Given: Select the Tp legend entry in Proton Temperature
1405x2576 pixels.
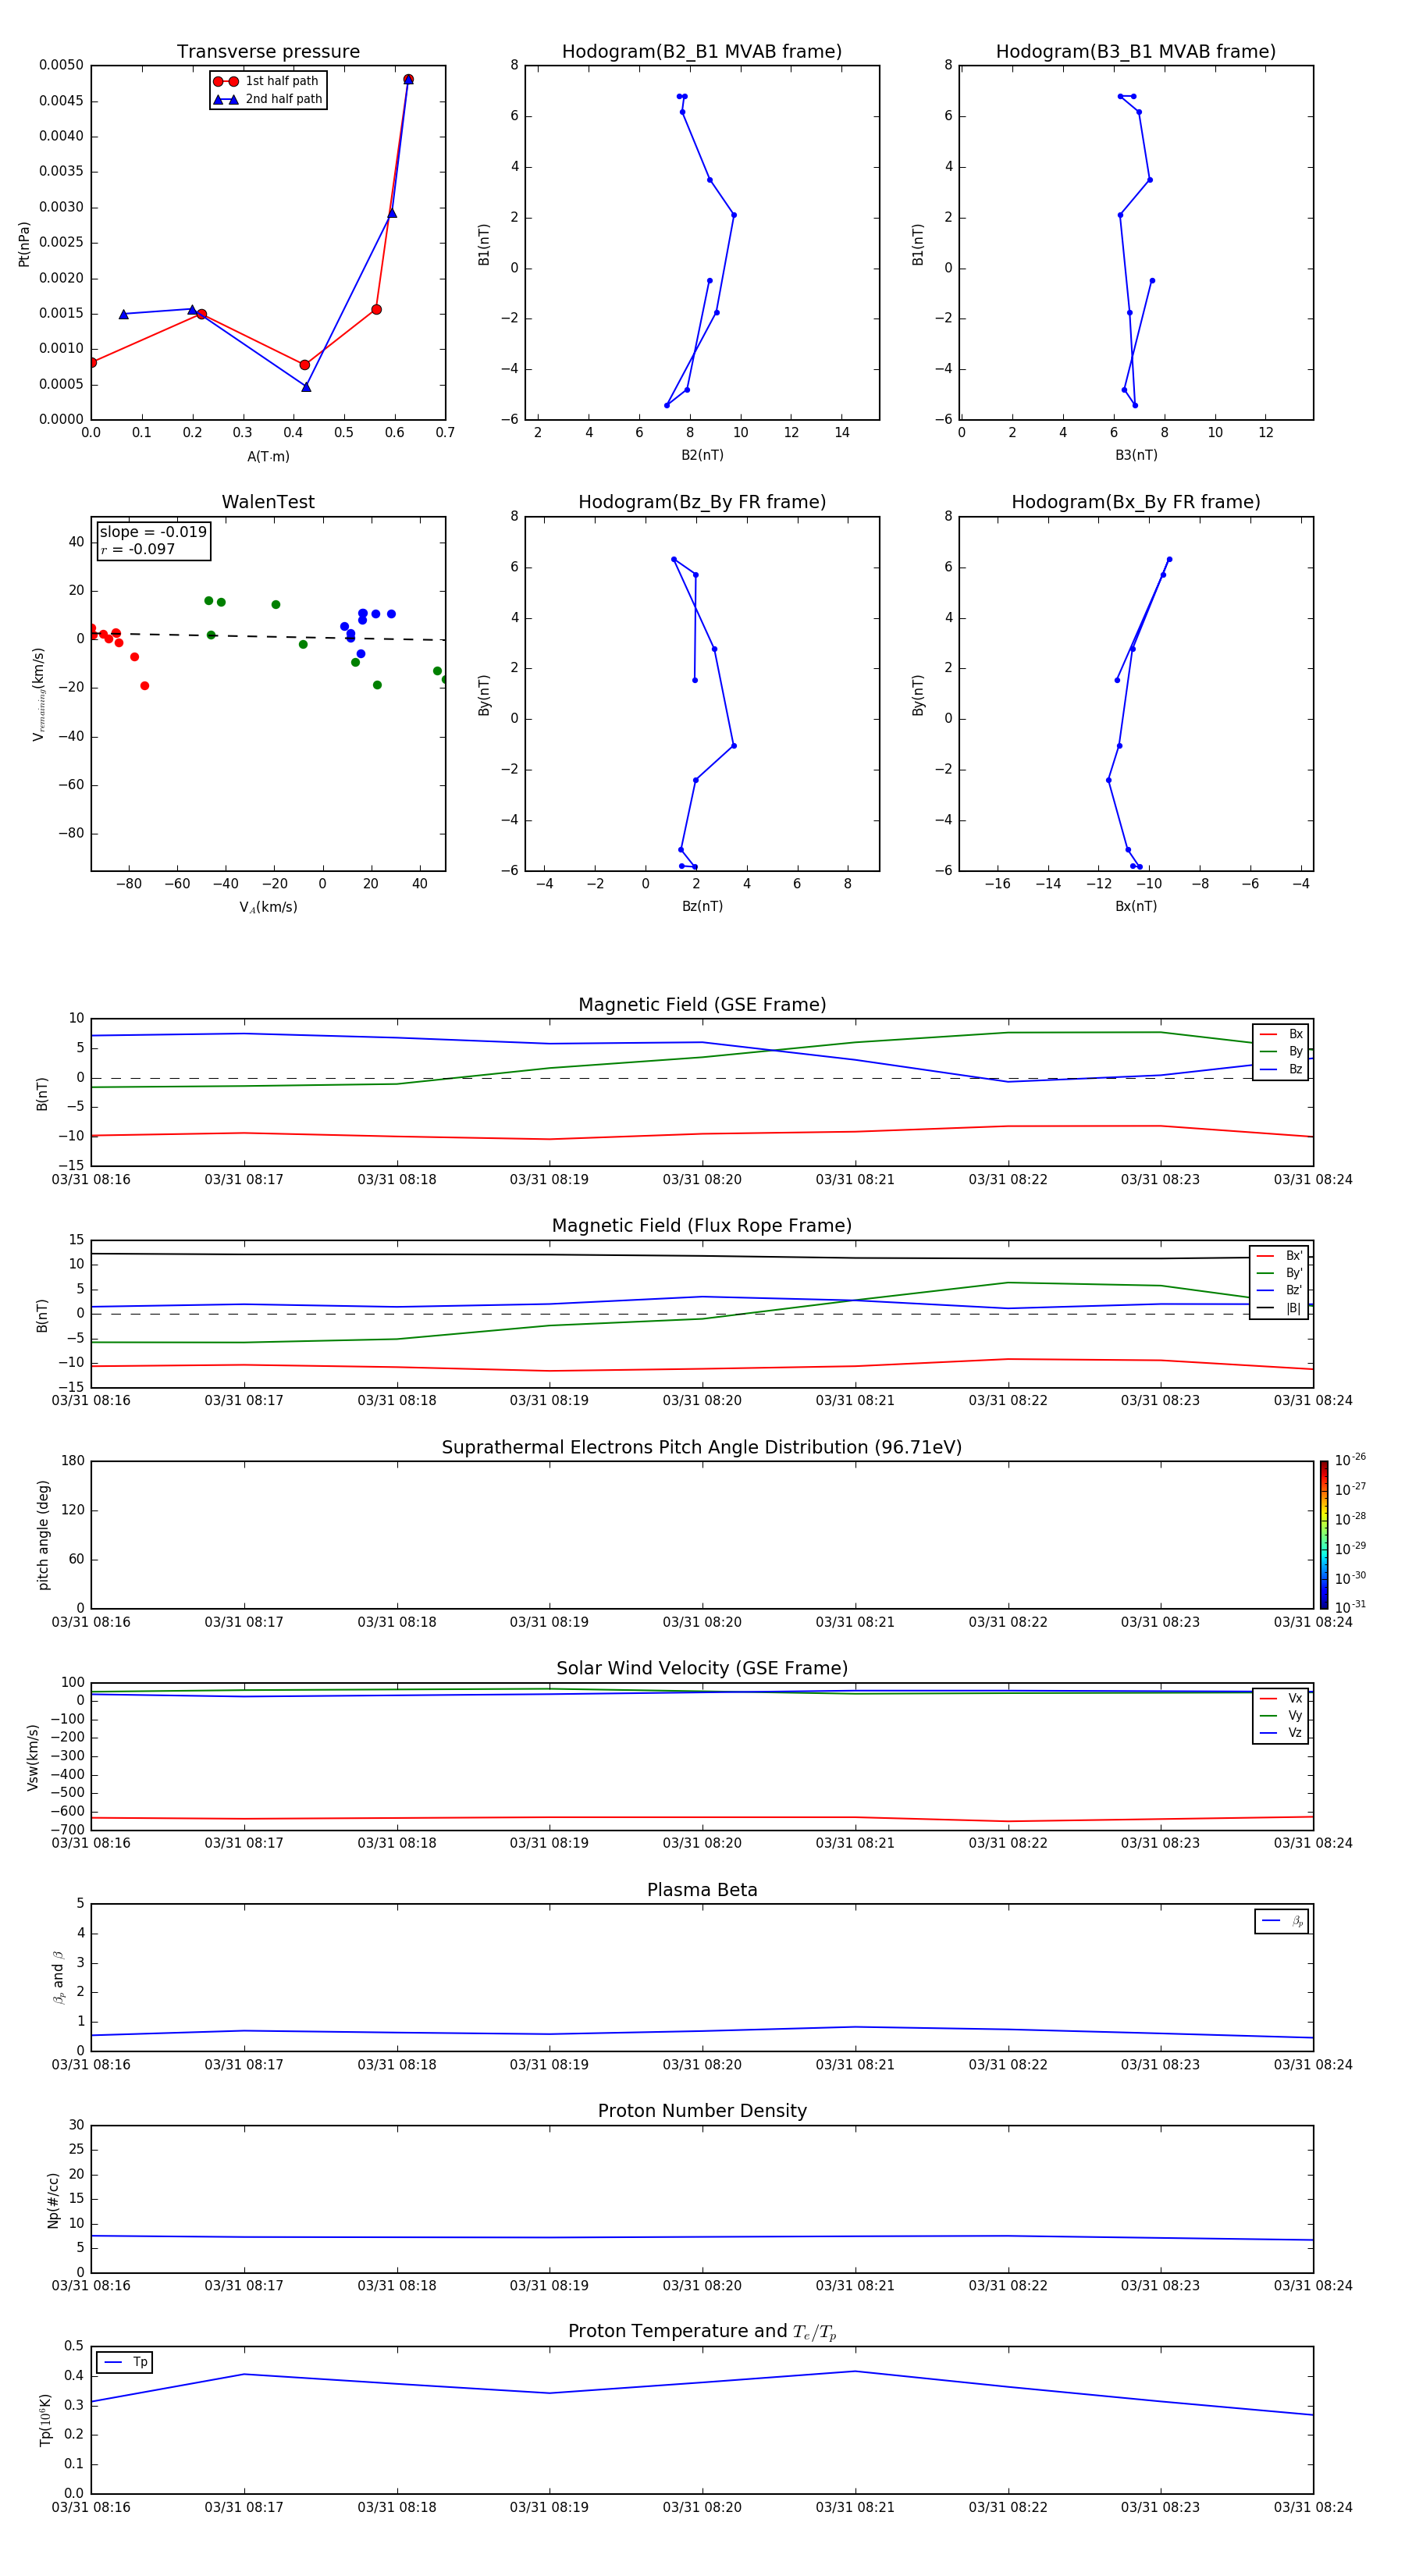Looking at the screenshot, I should coord(125,2362).
